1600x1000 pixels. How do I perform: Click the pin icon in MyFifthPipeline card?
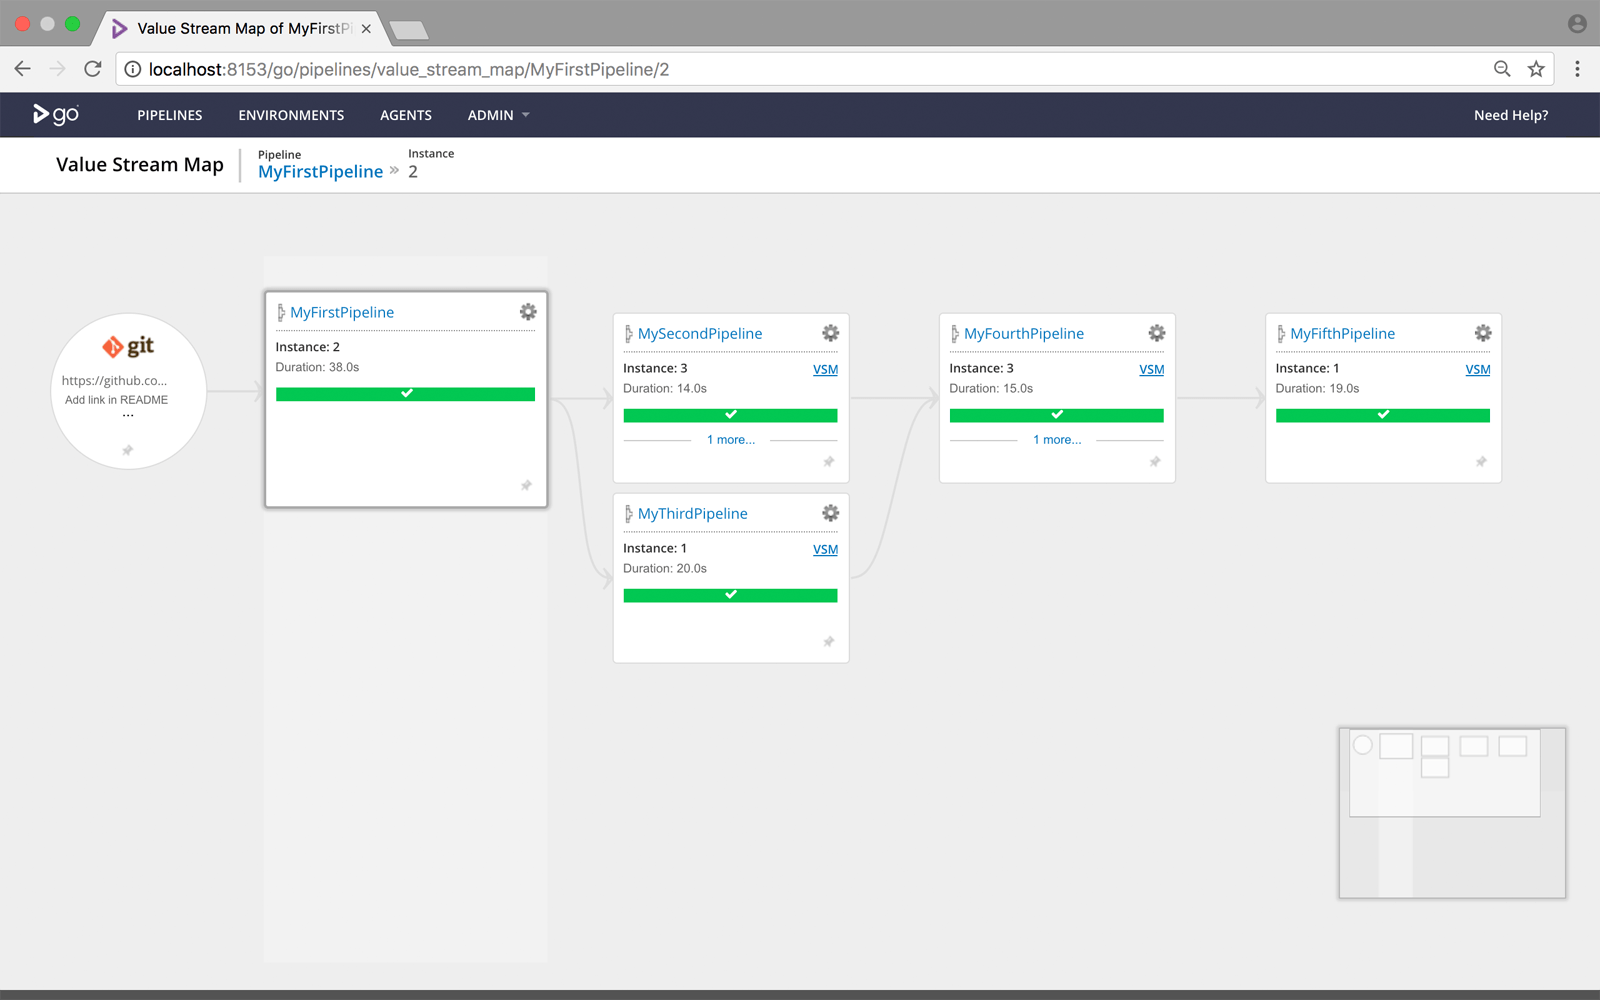(1480, 461)
